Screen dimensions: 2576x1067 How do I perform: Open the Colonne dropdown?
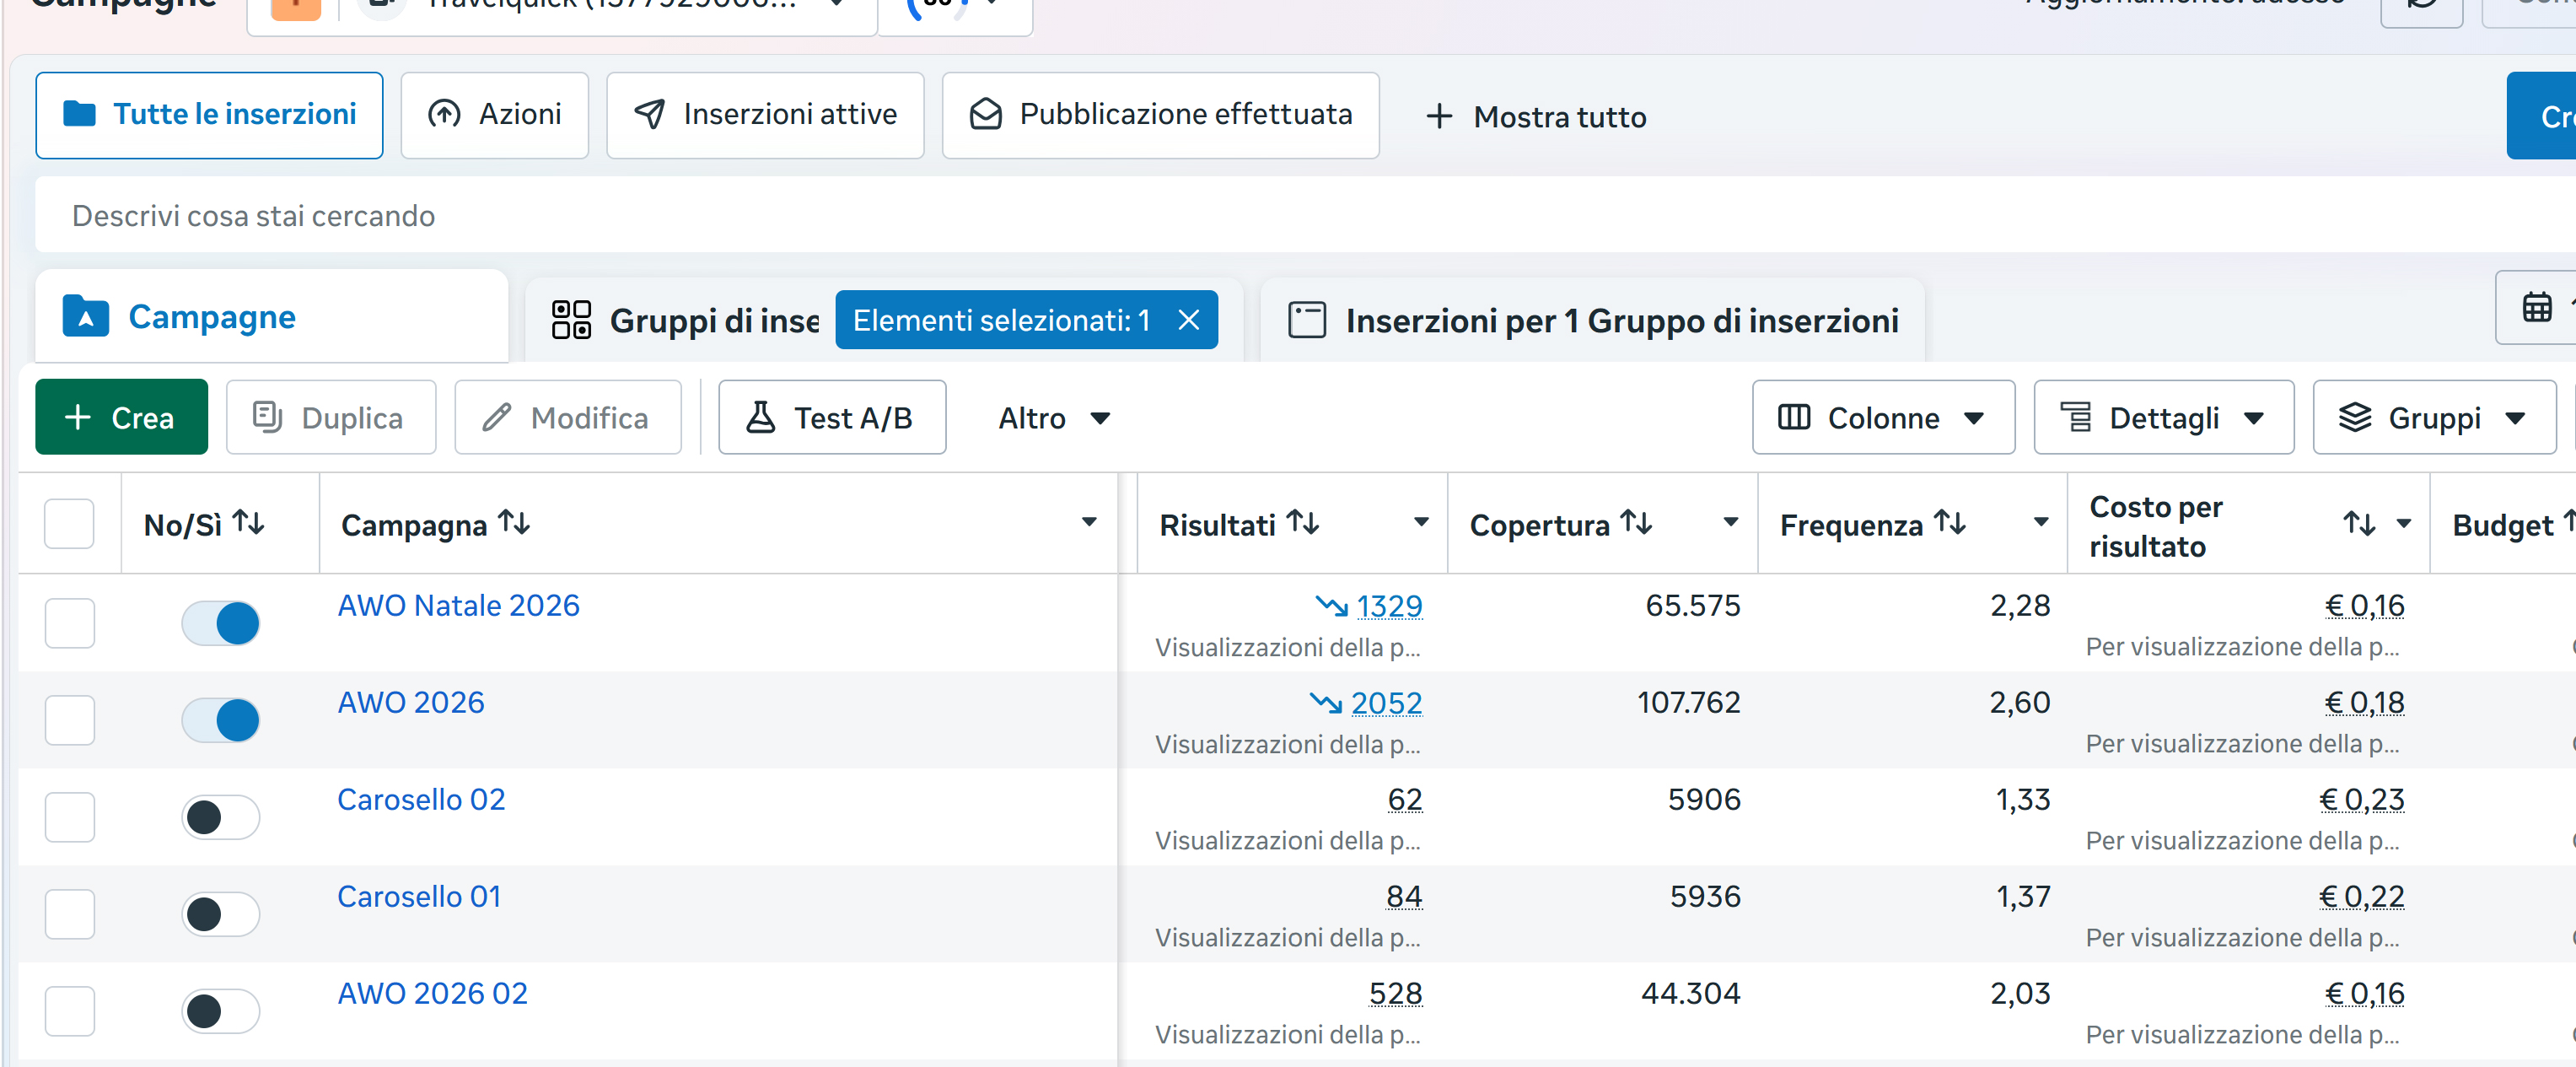click(1883, 417)
